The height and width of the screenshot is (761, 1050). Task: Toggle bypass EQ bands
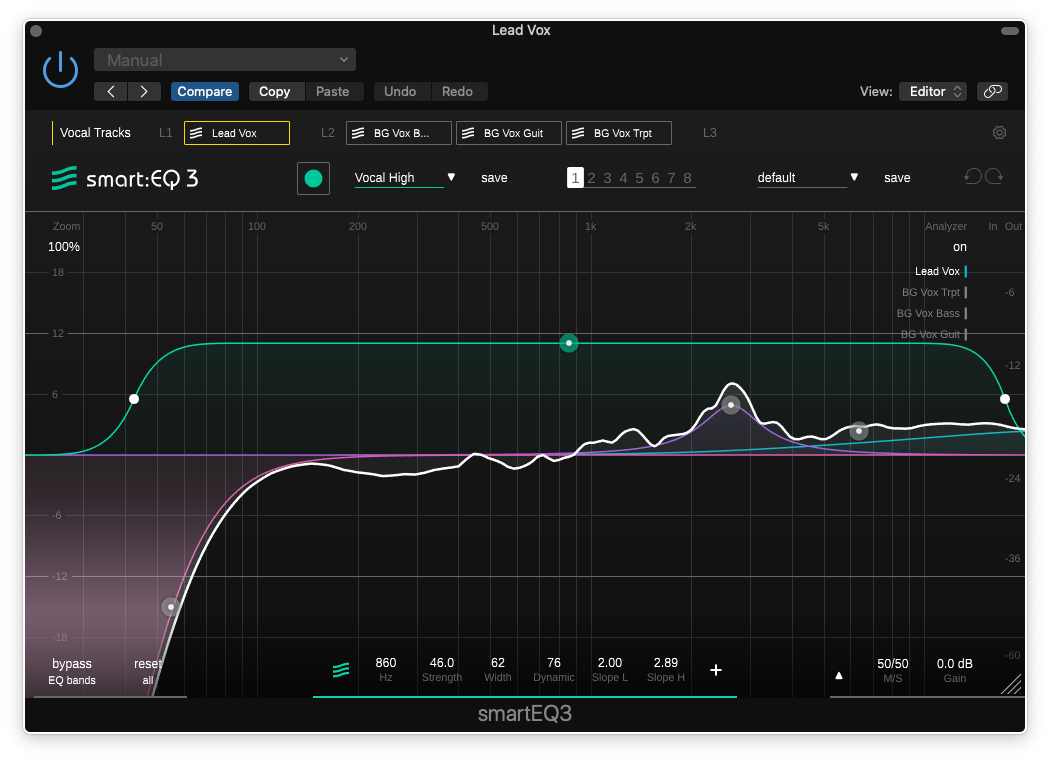coord(72,671)
